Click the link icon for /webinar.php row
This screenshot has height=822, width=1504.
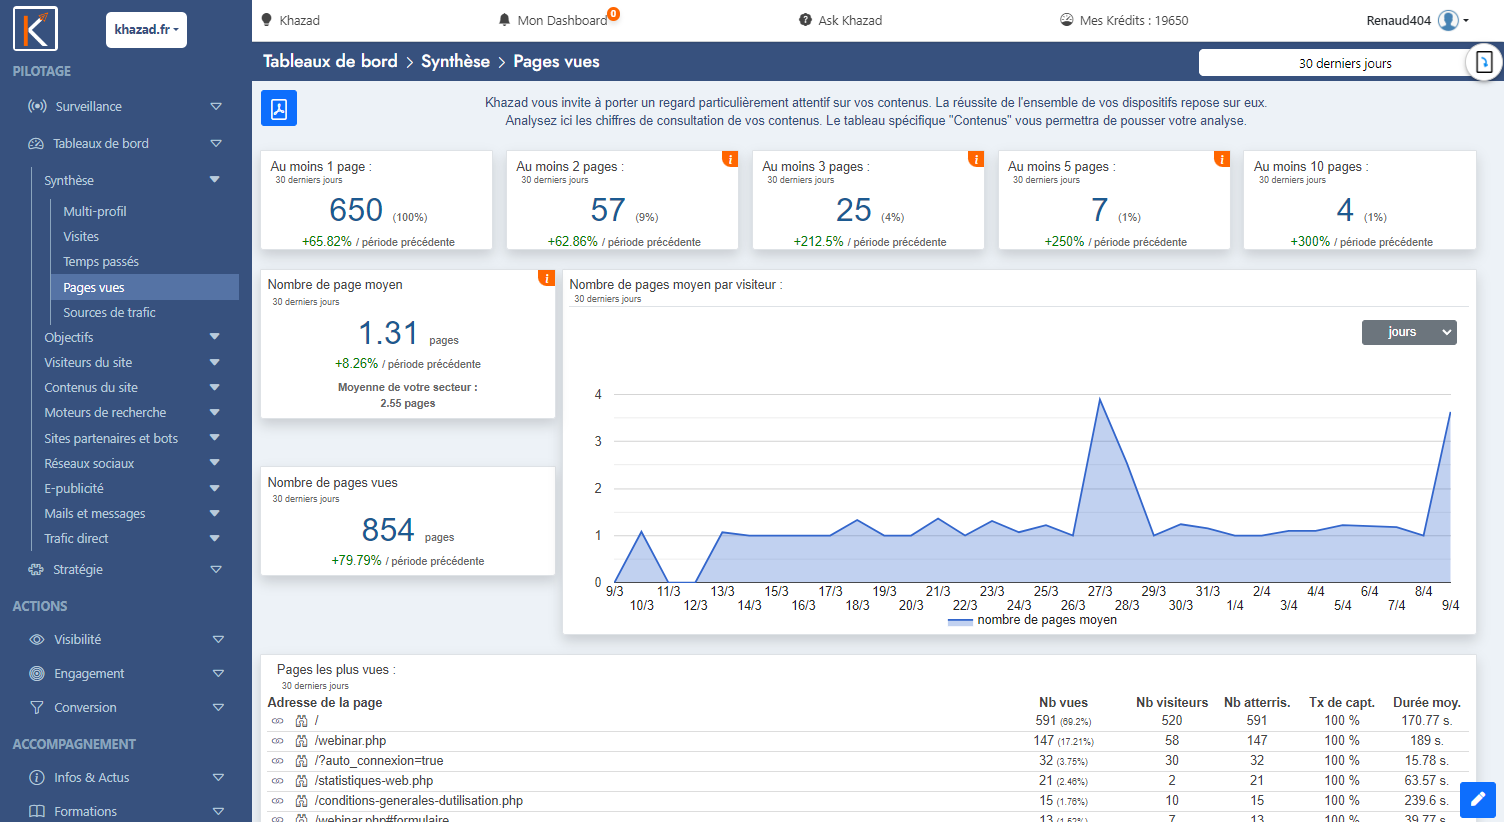click(278, 741)
